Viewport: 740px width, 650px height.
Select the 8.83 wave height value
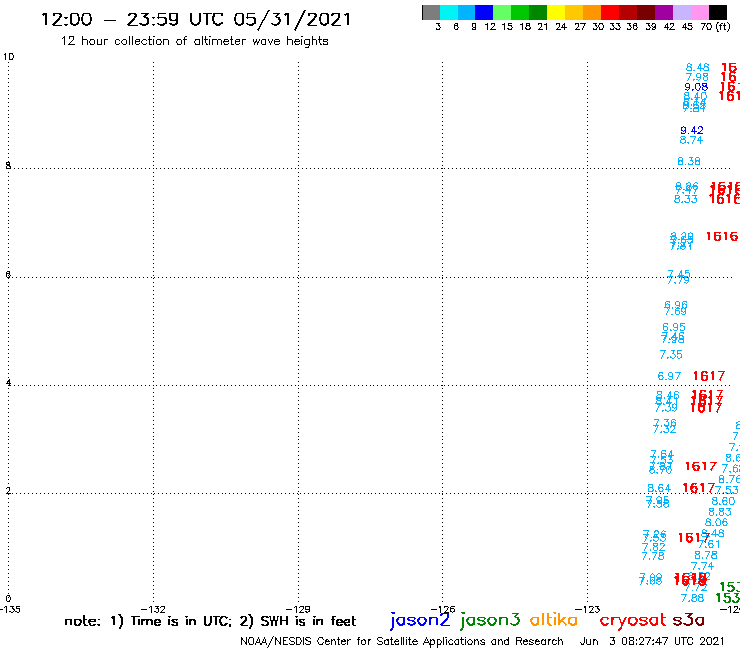pos(720,512)
